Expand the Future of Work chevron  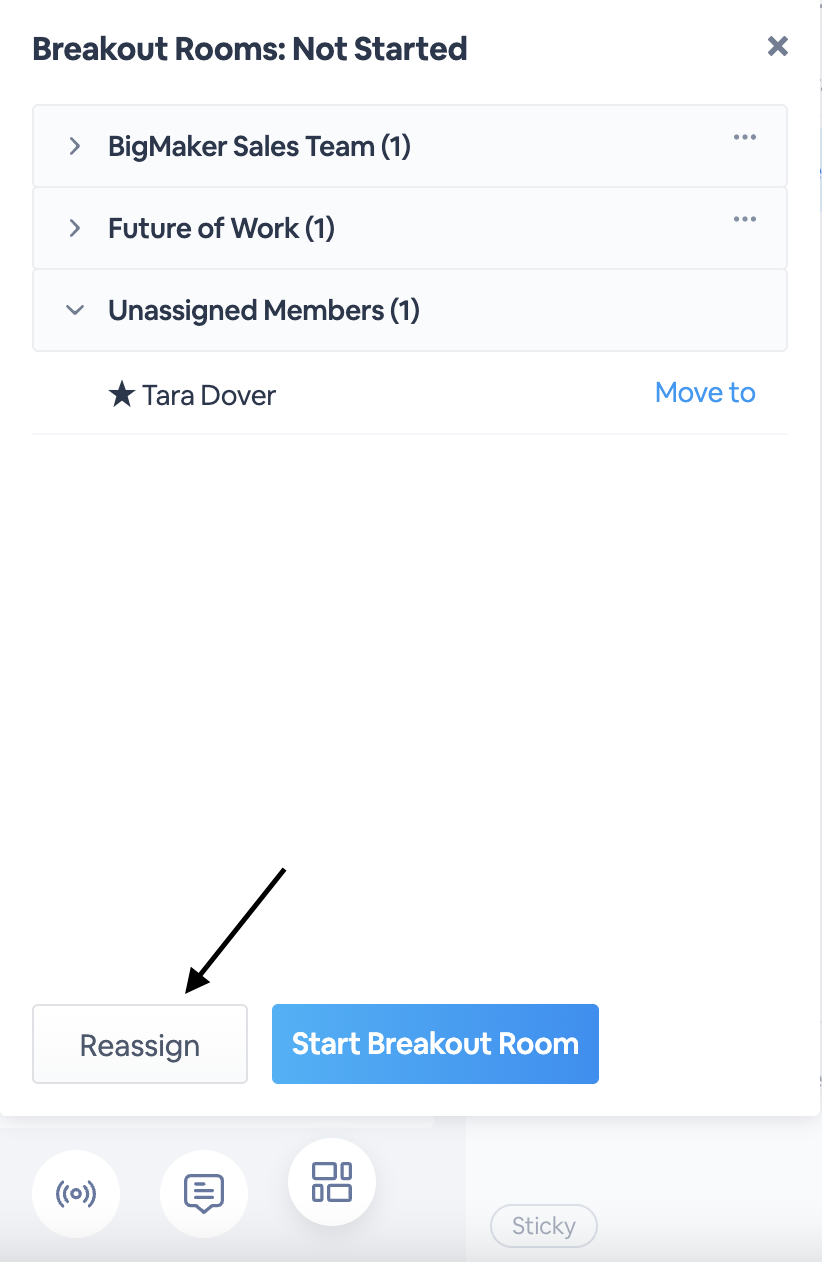point(74,229)
